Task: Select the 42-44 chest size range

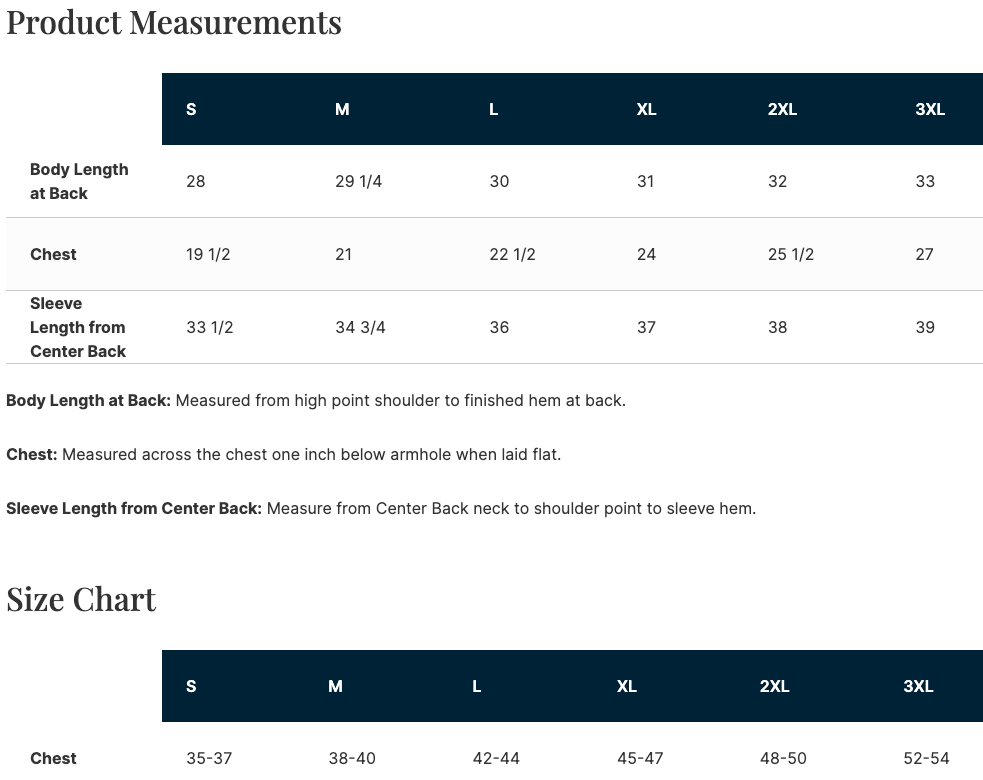Action: click(496, 758)
